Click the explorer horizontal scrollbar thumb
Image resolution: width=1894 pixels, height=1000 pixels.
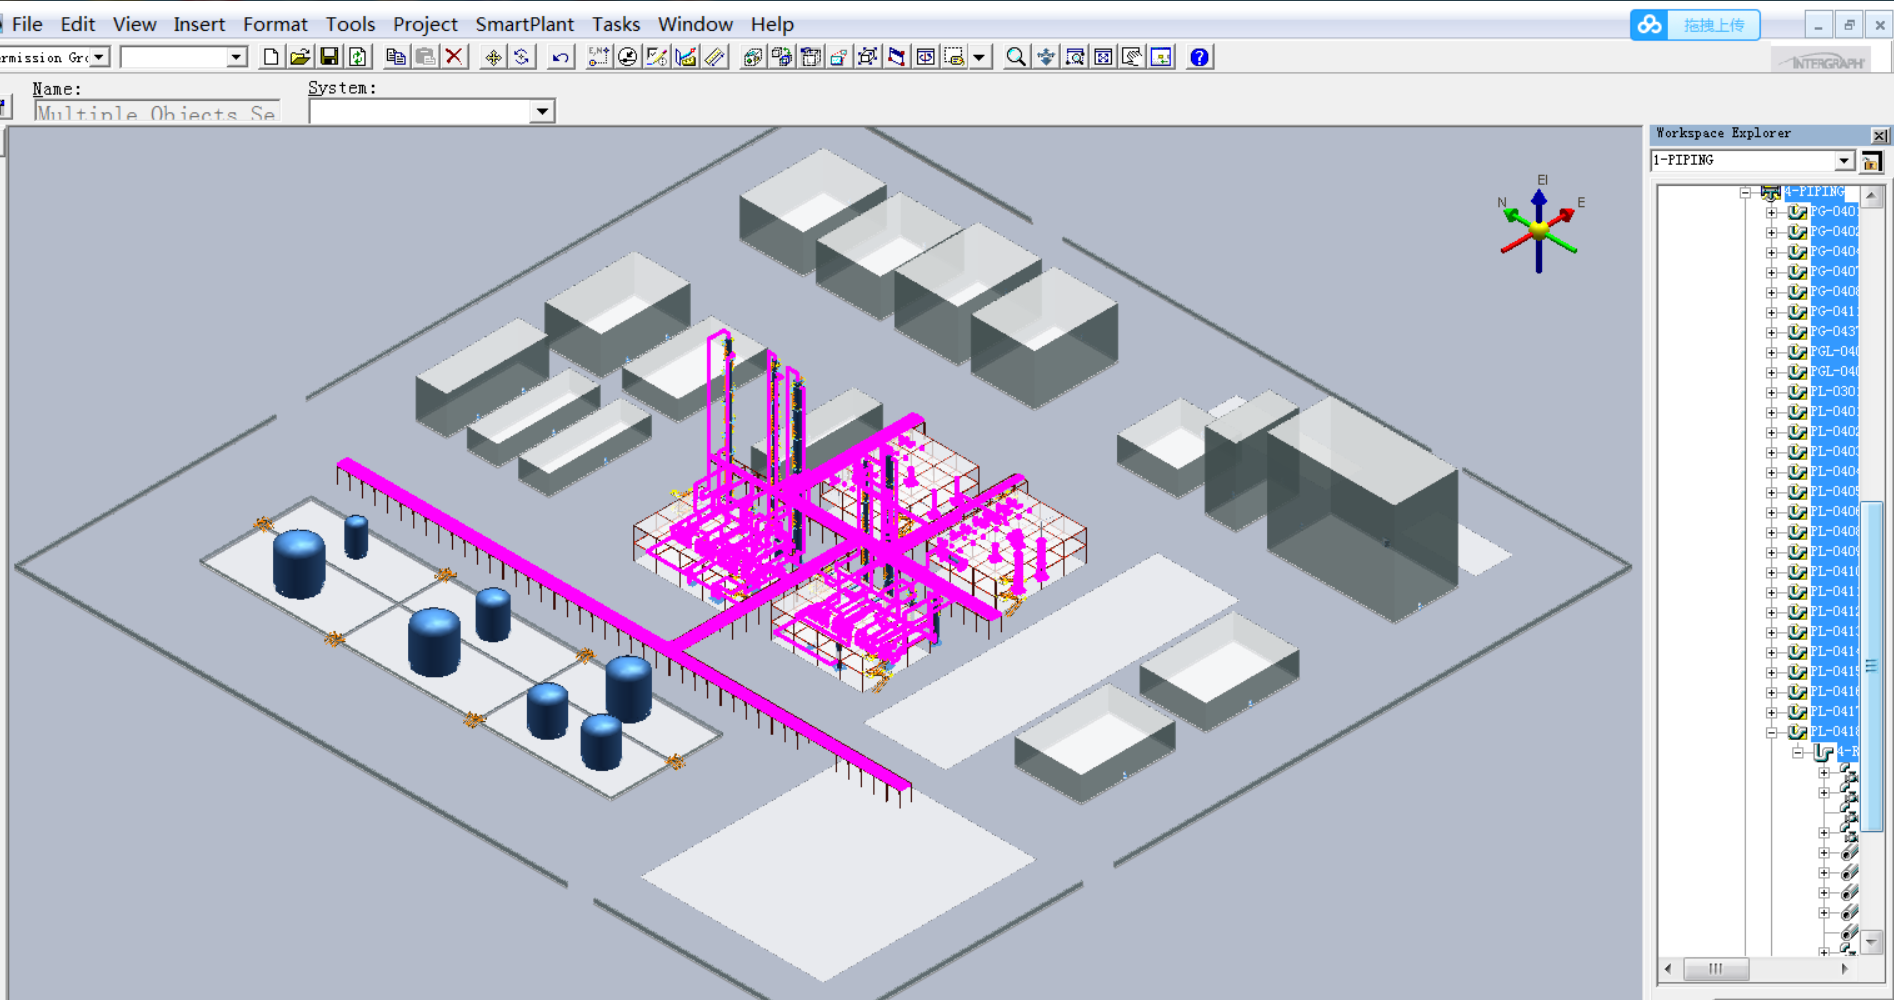(x=1716, y=968)
